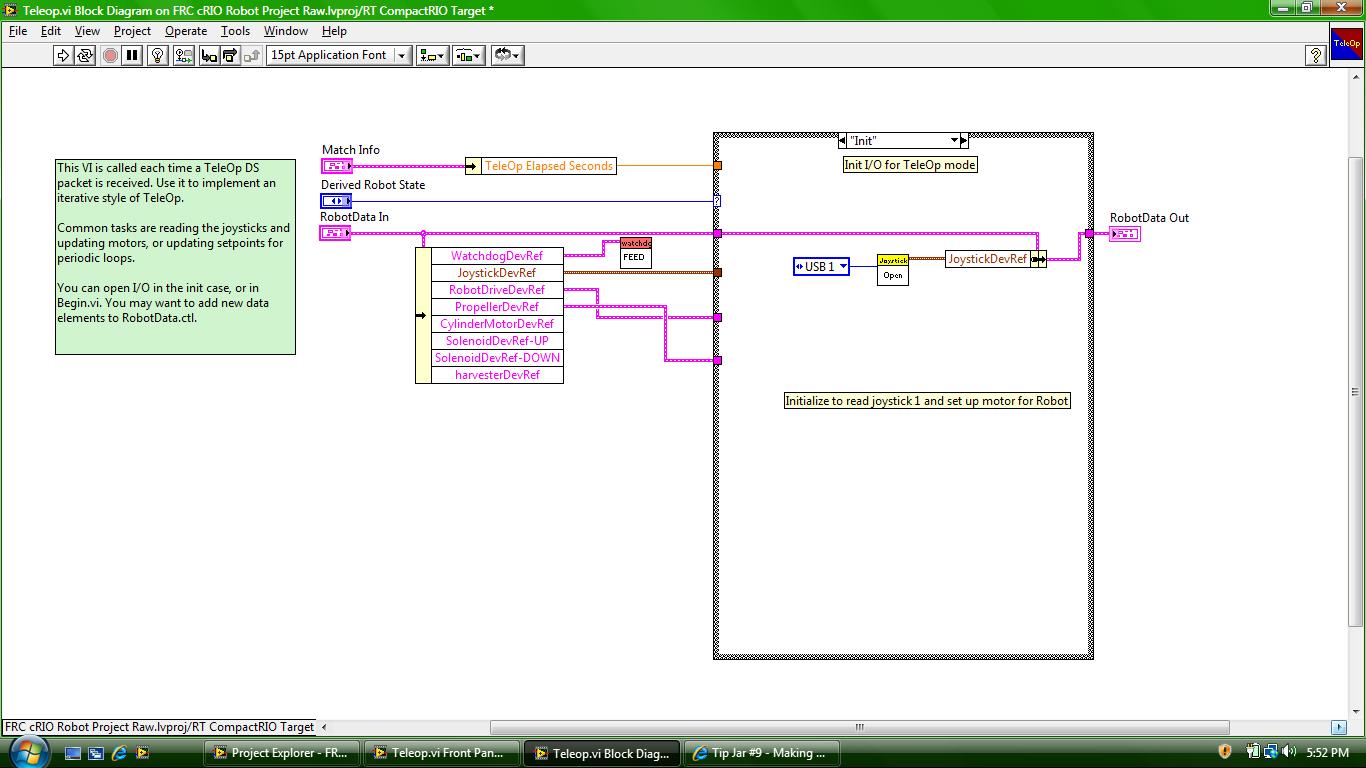1366x768 pixels.
Task: Open the Tools menu
Action: pos(235,31)
